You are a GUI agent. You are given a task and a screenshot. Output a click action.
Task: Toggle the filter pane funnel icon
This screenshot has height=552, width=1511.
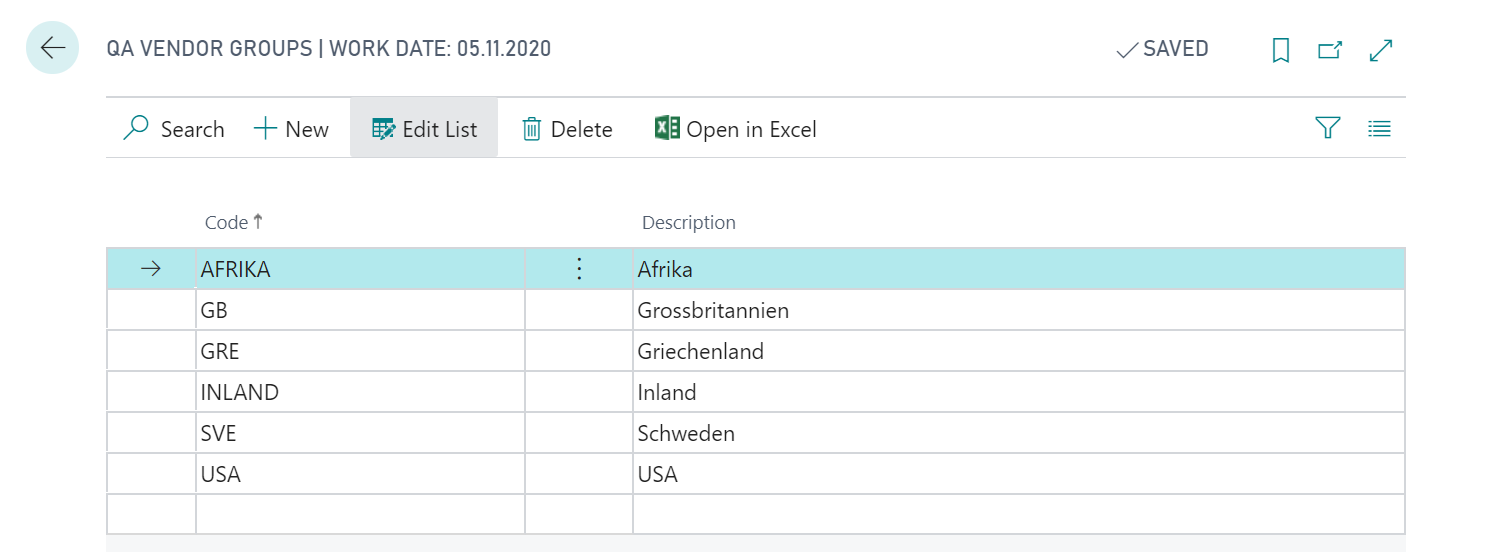(x=1327, y=128)
